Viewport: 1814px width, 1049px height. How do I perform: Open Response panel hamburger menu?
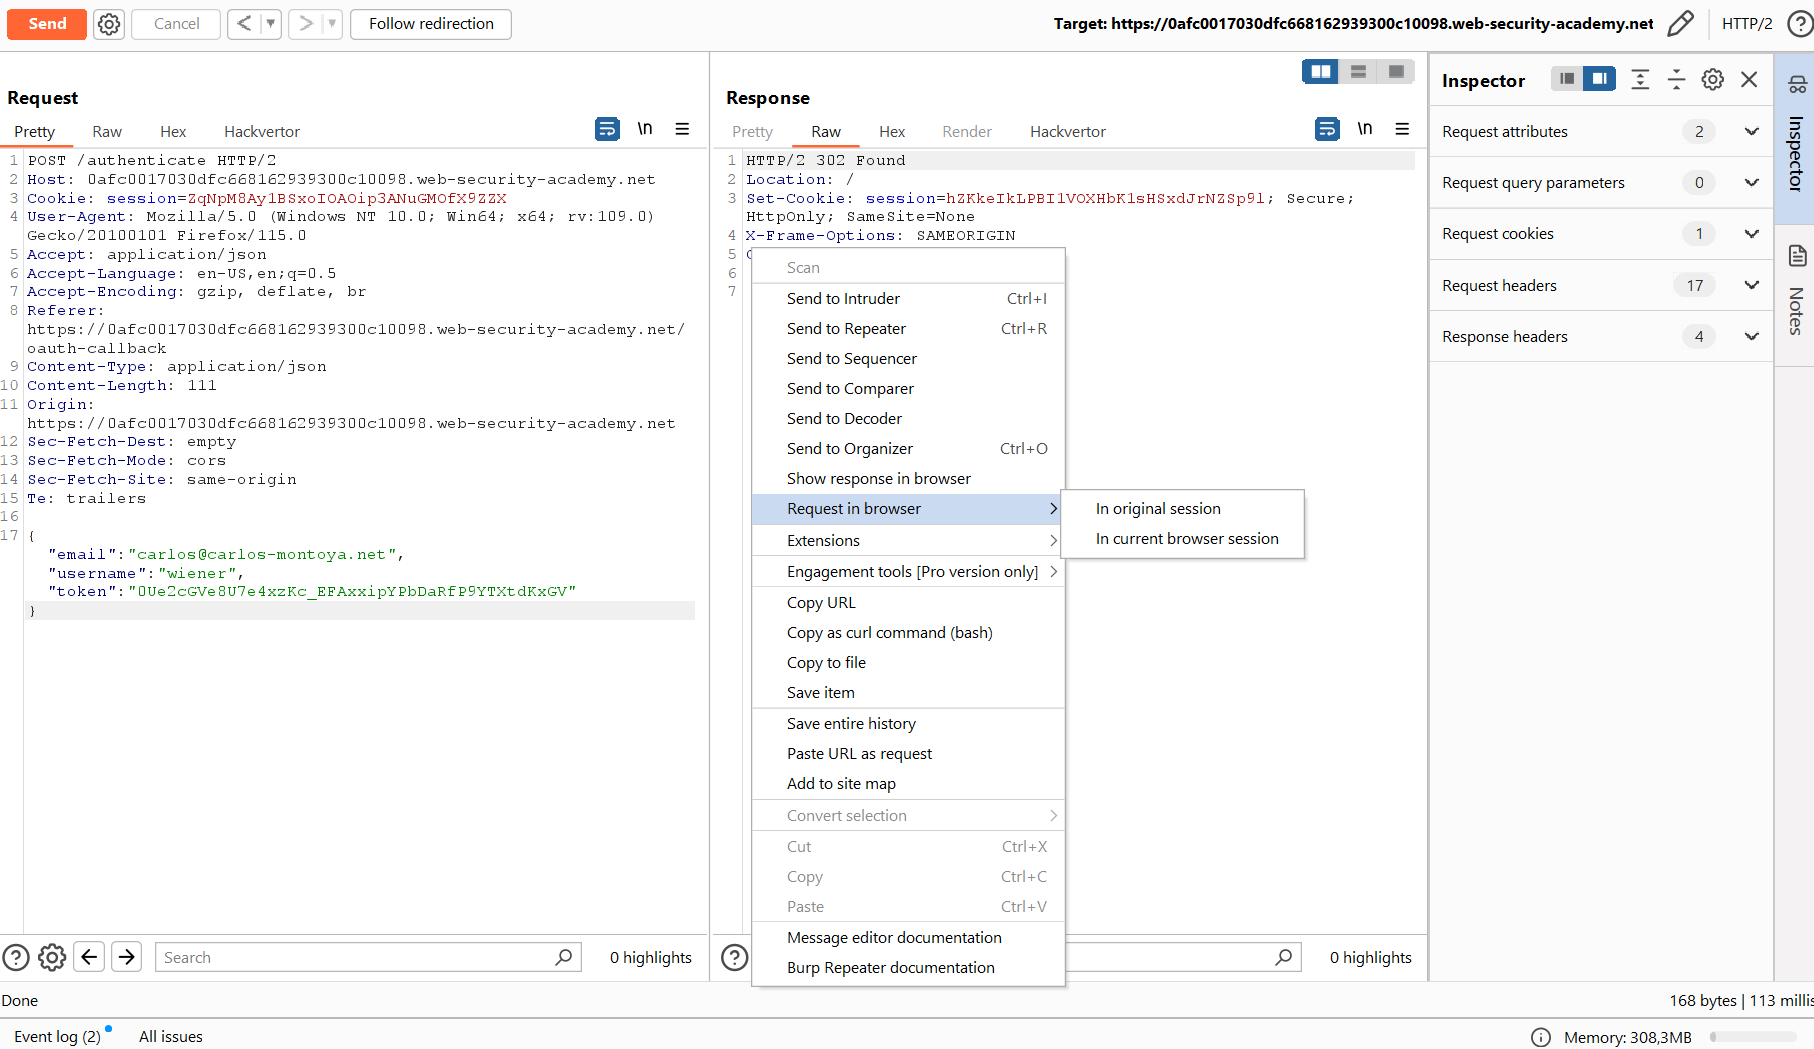(1402, 129)
